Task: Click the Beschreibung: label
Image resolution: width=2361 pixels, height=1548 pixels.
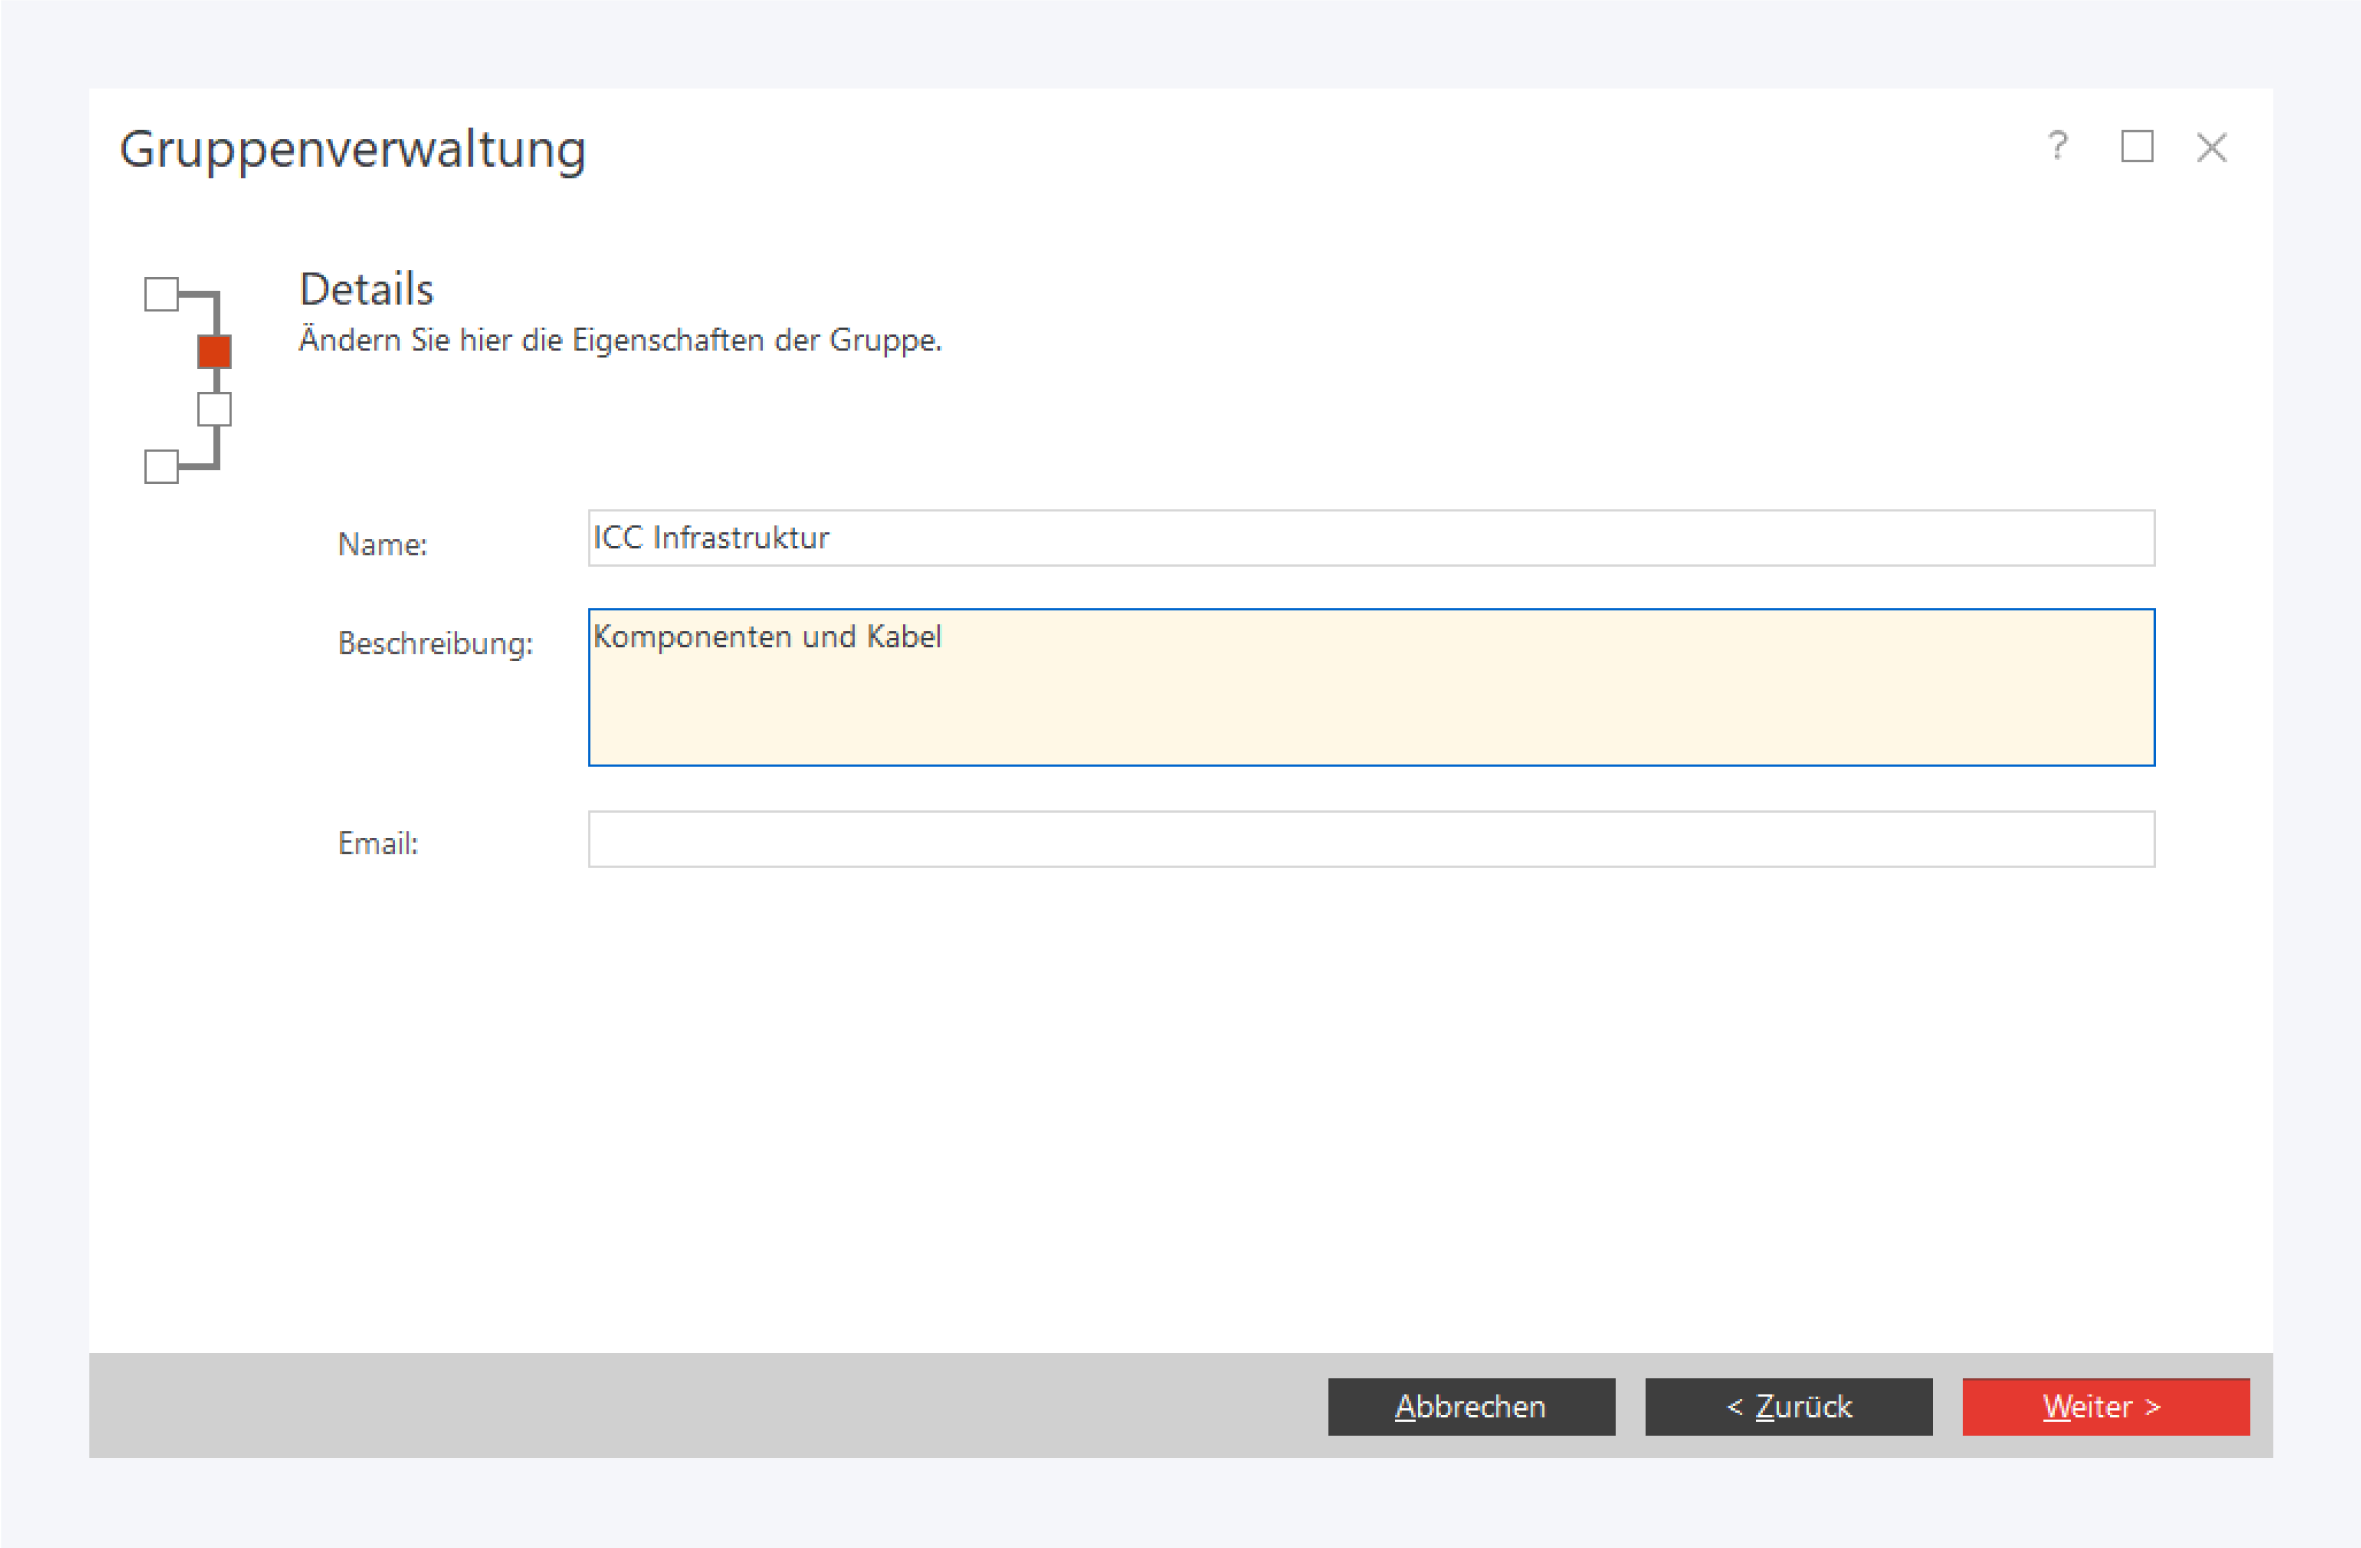Action: tap(435, 643)
